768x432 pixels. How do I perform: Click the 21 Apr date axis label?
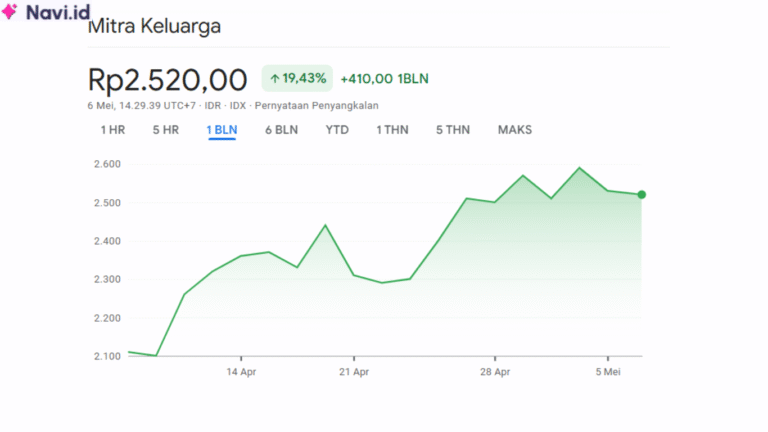(x=354, y=371)
